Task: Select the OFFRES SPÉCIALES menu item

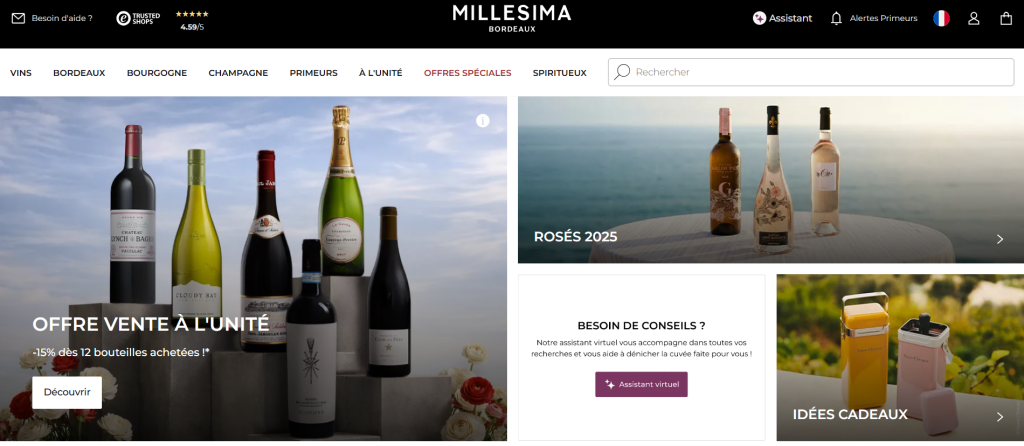Action: pos(468,73)
